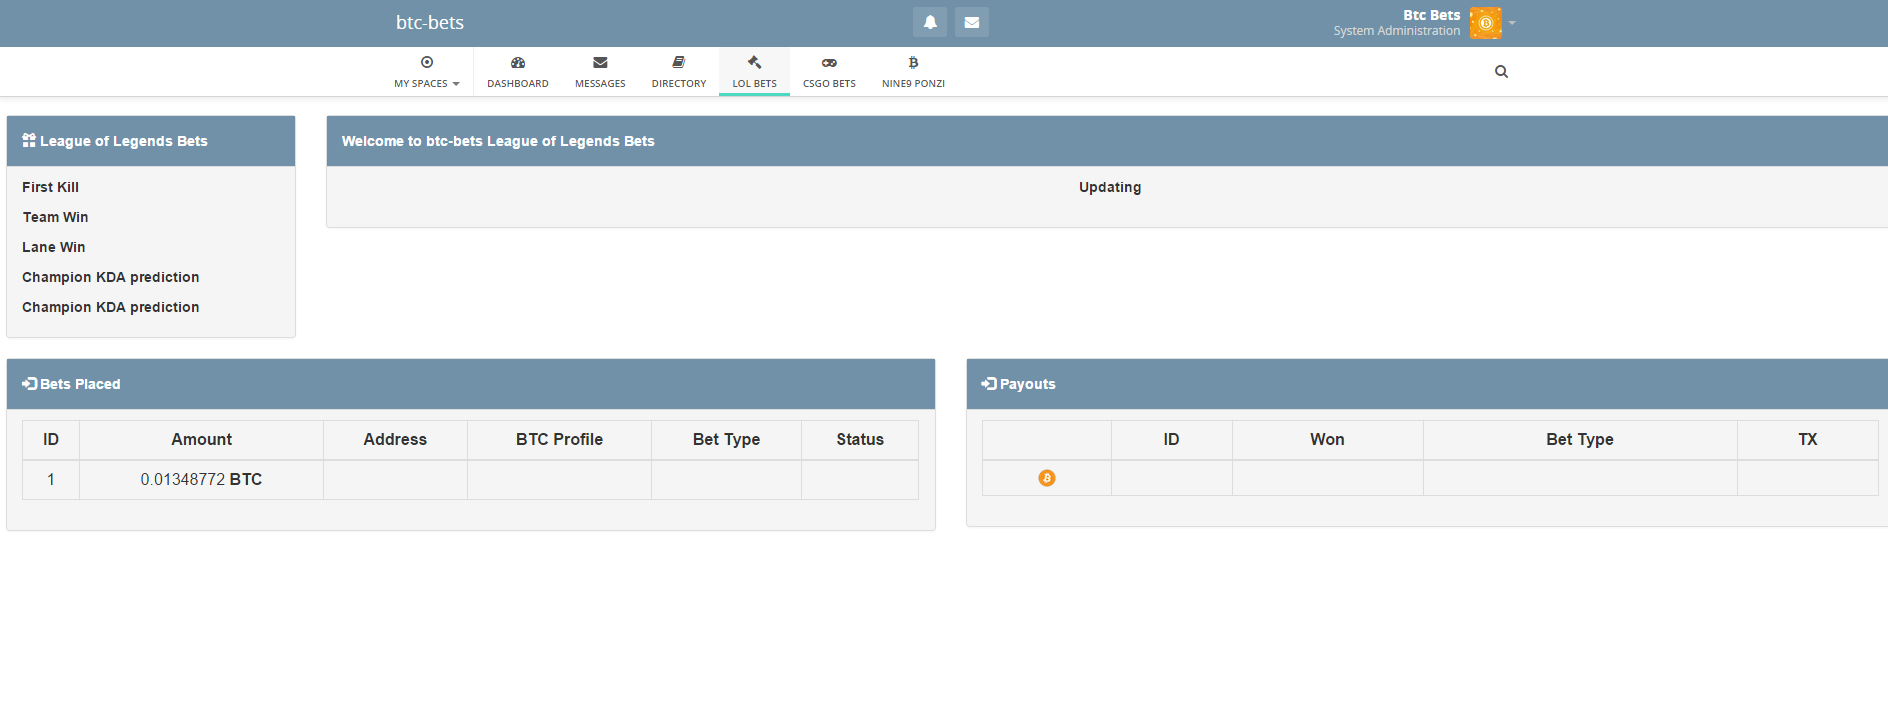Open the Messages tab
Image resolution: width=1888 pixels, height=704 pixels.
[600, 72]
